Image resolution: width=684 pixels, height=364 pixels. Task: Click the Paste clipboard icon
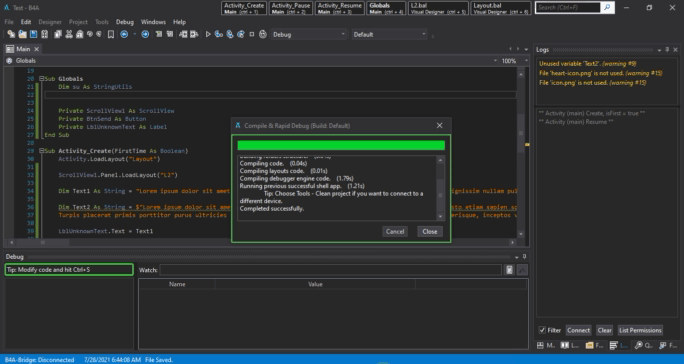[79, 34]
